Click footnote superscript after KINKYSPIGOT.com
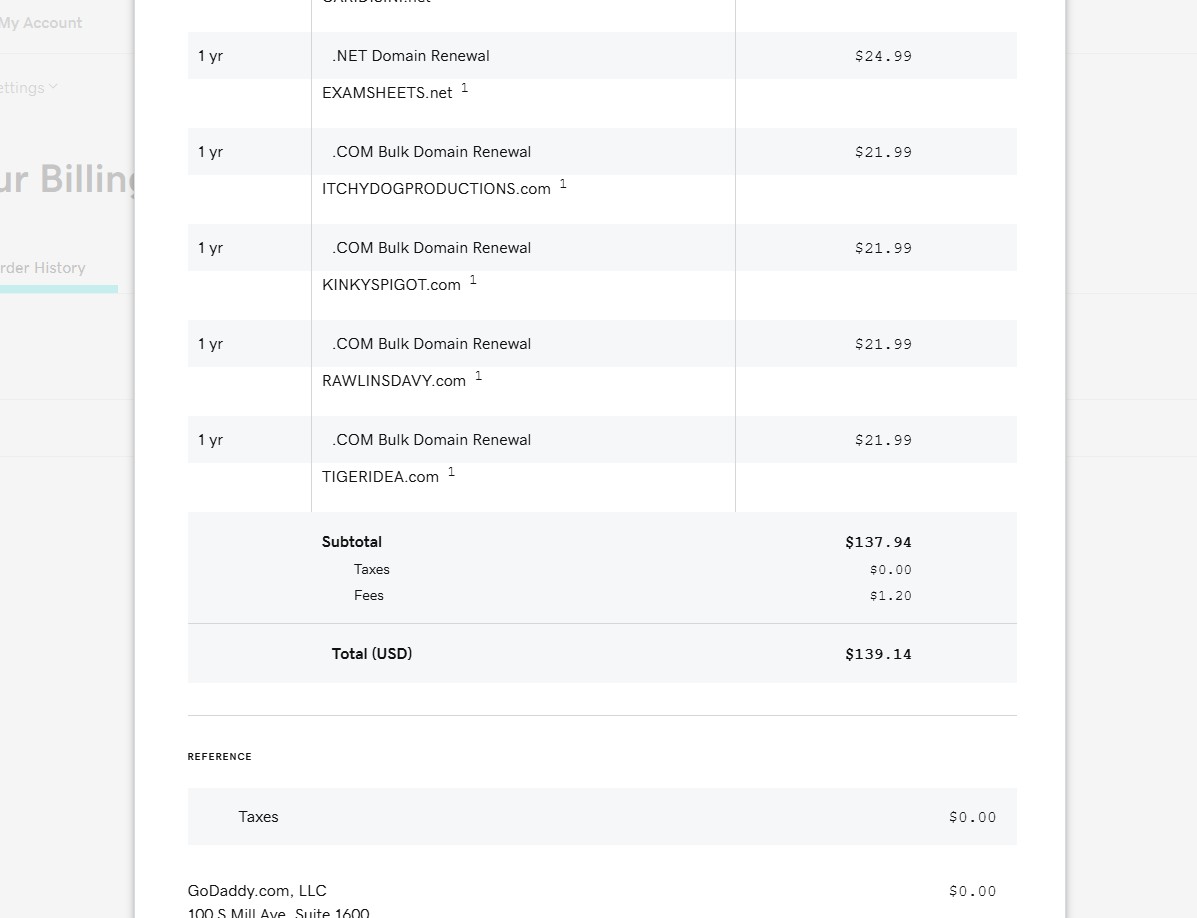 point(473,280)
